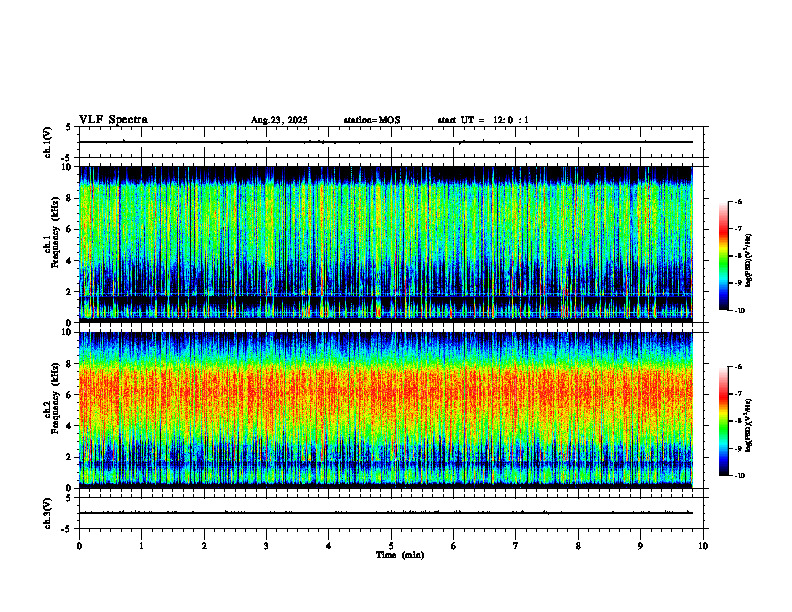This screenshot has width=792, height=612.
Task: Click the "0" tick on the time axis
Action: [79, 546]
